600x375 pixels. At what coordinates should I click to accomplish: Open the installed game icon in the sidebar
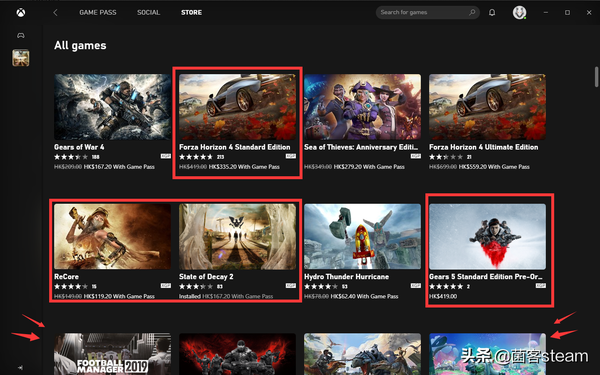[x=21, y=58]
